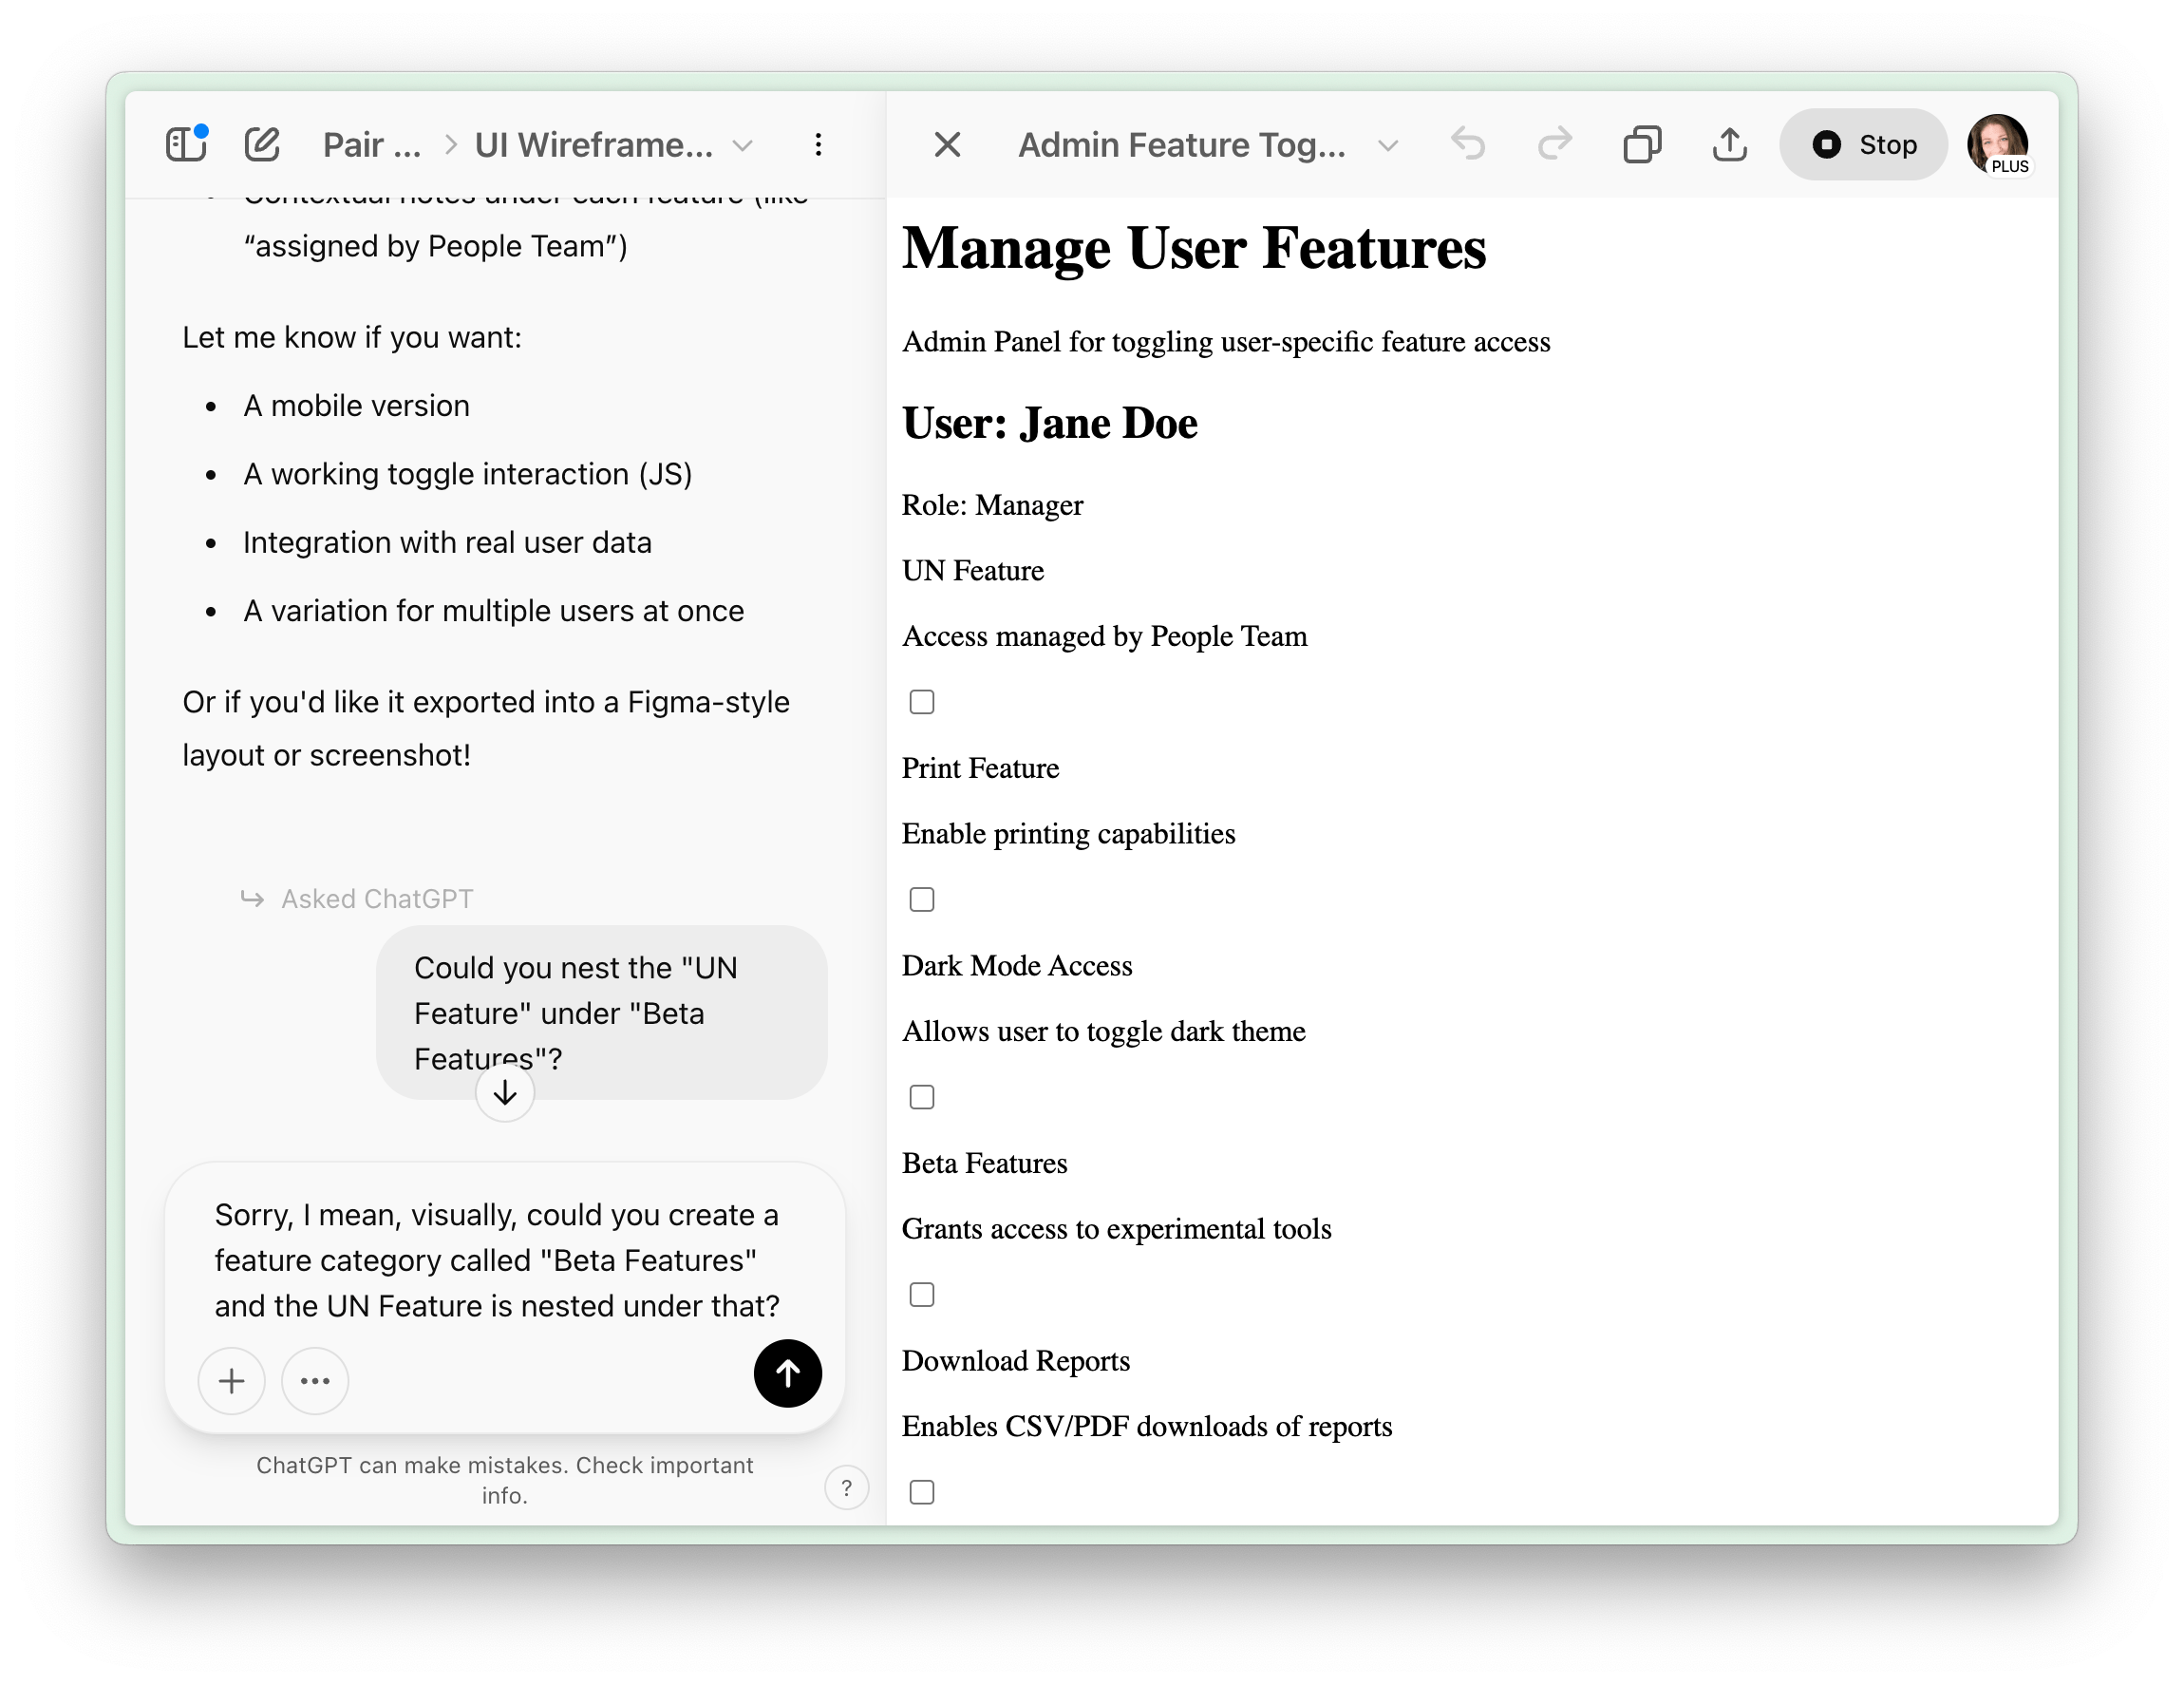Select the 'Role: Manager' text
2184x1685 pixels.
[992, 505]
